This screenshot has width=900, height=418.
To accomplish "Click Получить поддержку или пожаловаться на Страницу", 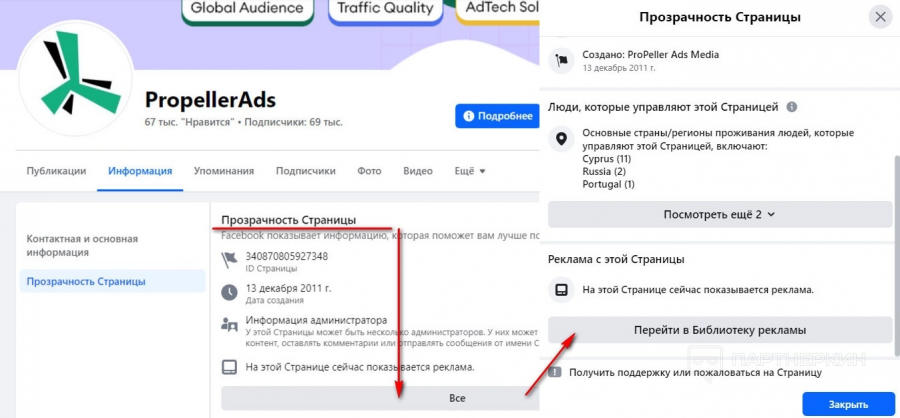I will [x=696, y=373].
